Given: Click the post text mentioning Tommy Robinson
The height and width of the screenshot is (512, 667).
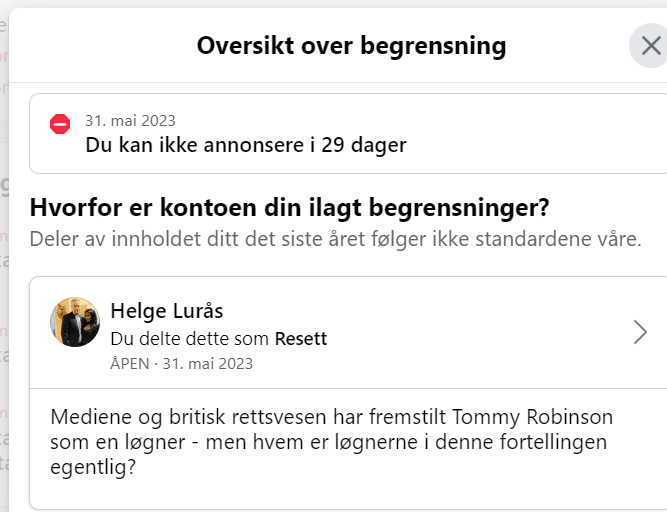Looking at the screenshot, I should point(331,442).
